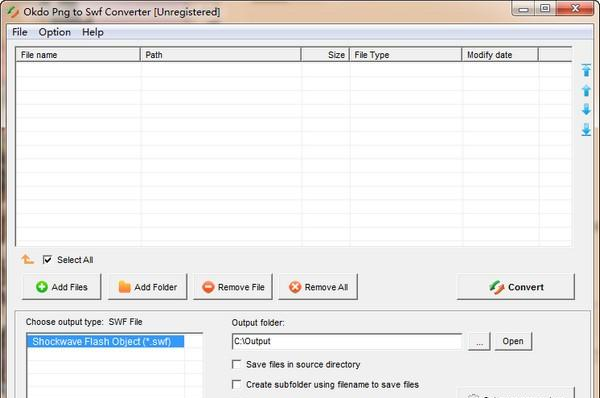Click the Okdo app icon in title bar
Image resolution: width=600 pixels, height=398 pixels.
coord(13,12)
